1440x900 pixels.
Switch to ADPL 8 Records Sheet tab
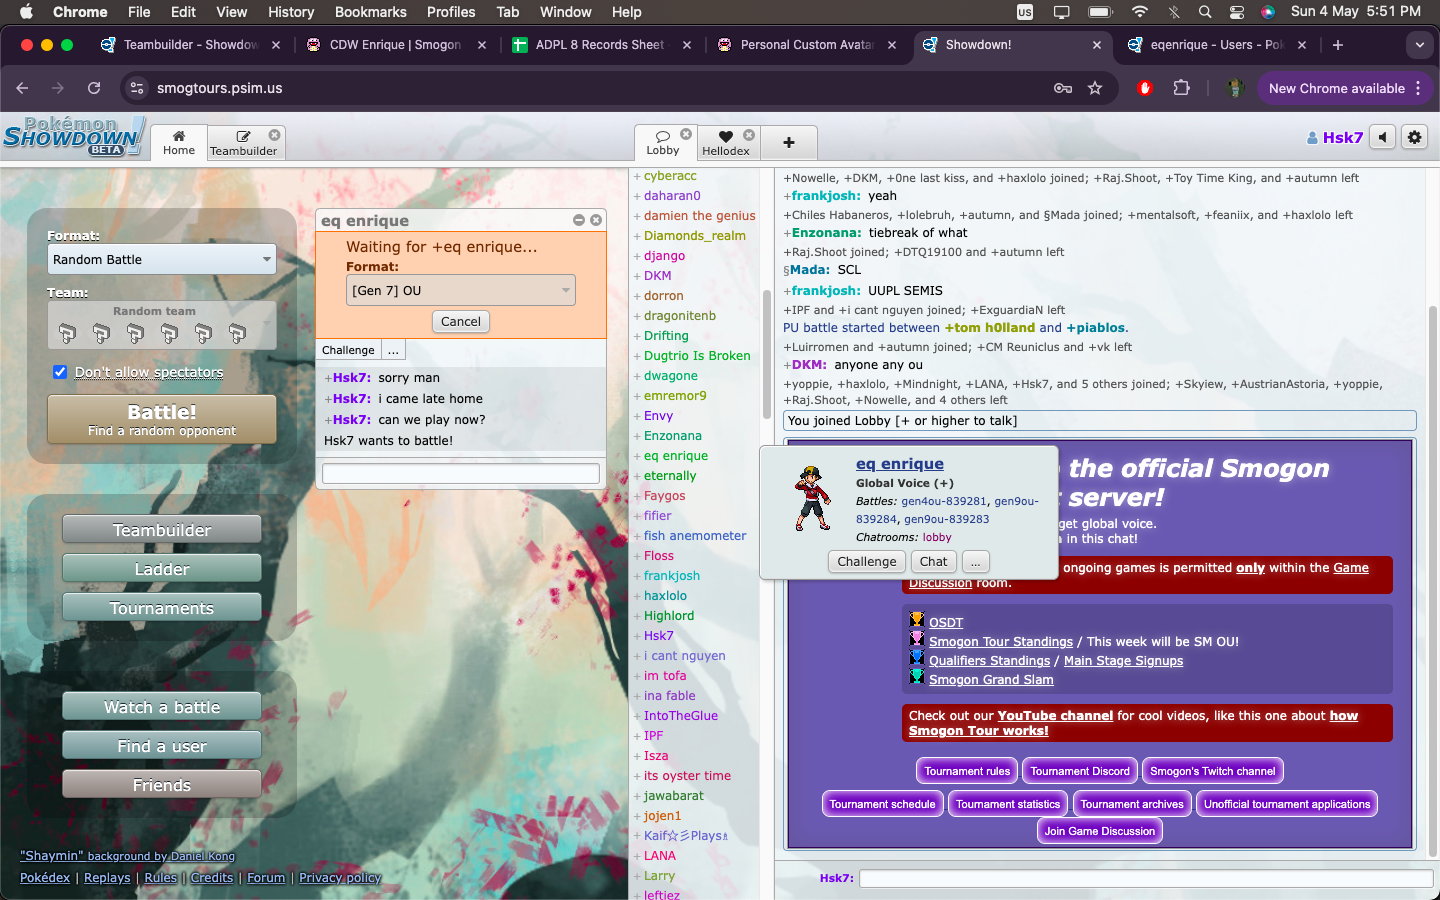(x=599, y=45)
